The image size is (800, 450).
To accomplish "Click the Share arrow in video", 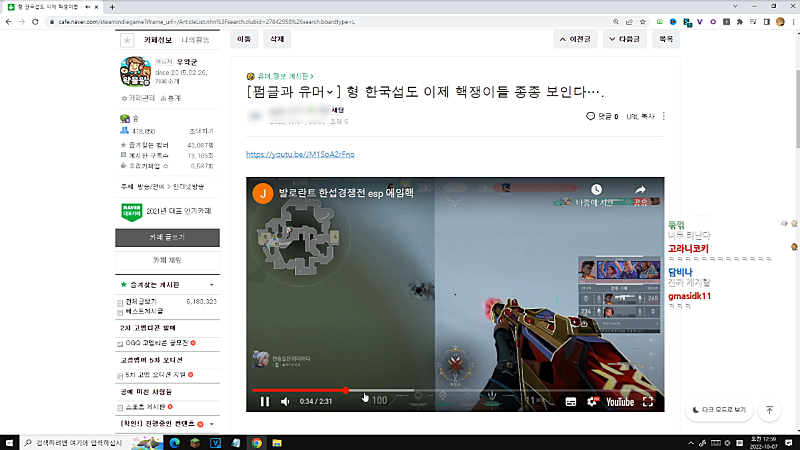I will click(x=640, y=189).
